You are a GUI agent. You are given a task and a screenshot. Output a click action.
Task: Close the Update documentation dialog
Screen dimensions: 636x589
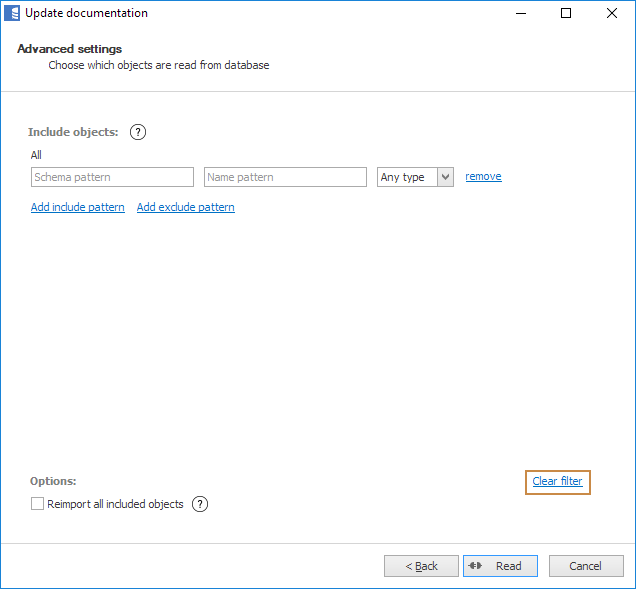point(612,13)
